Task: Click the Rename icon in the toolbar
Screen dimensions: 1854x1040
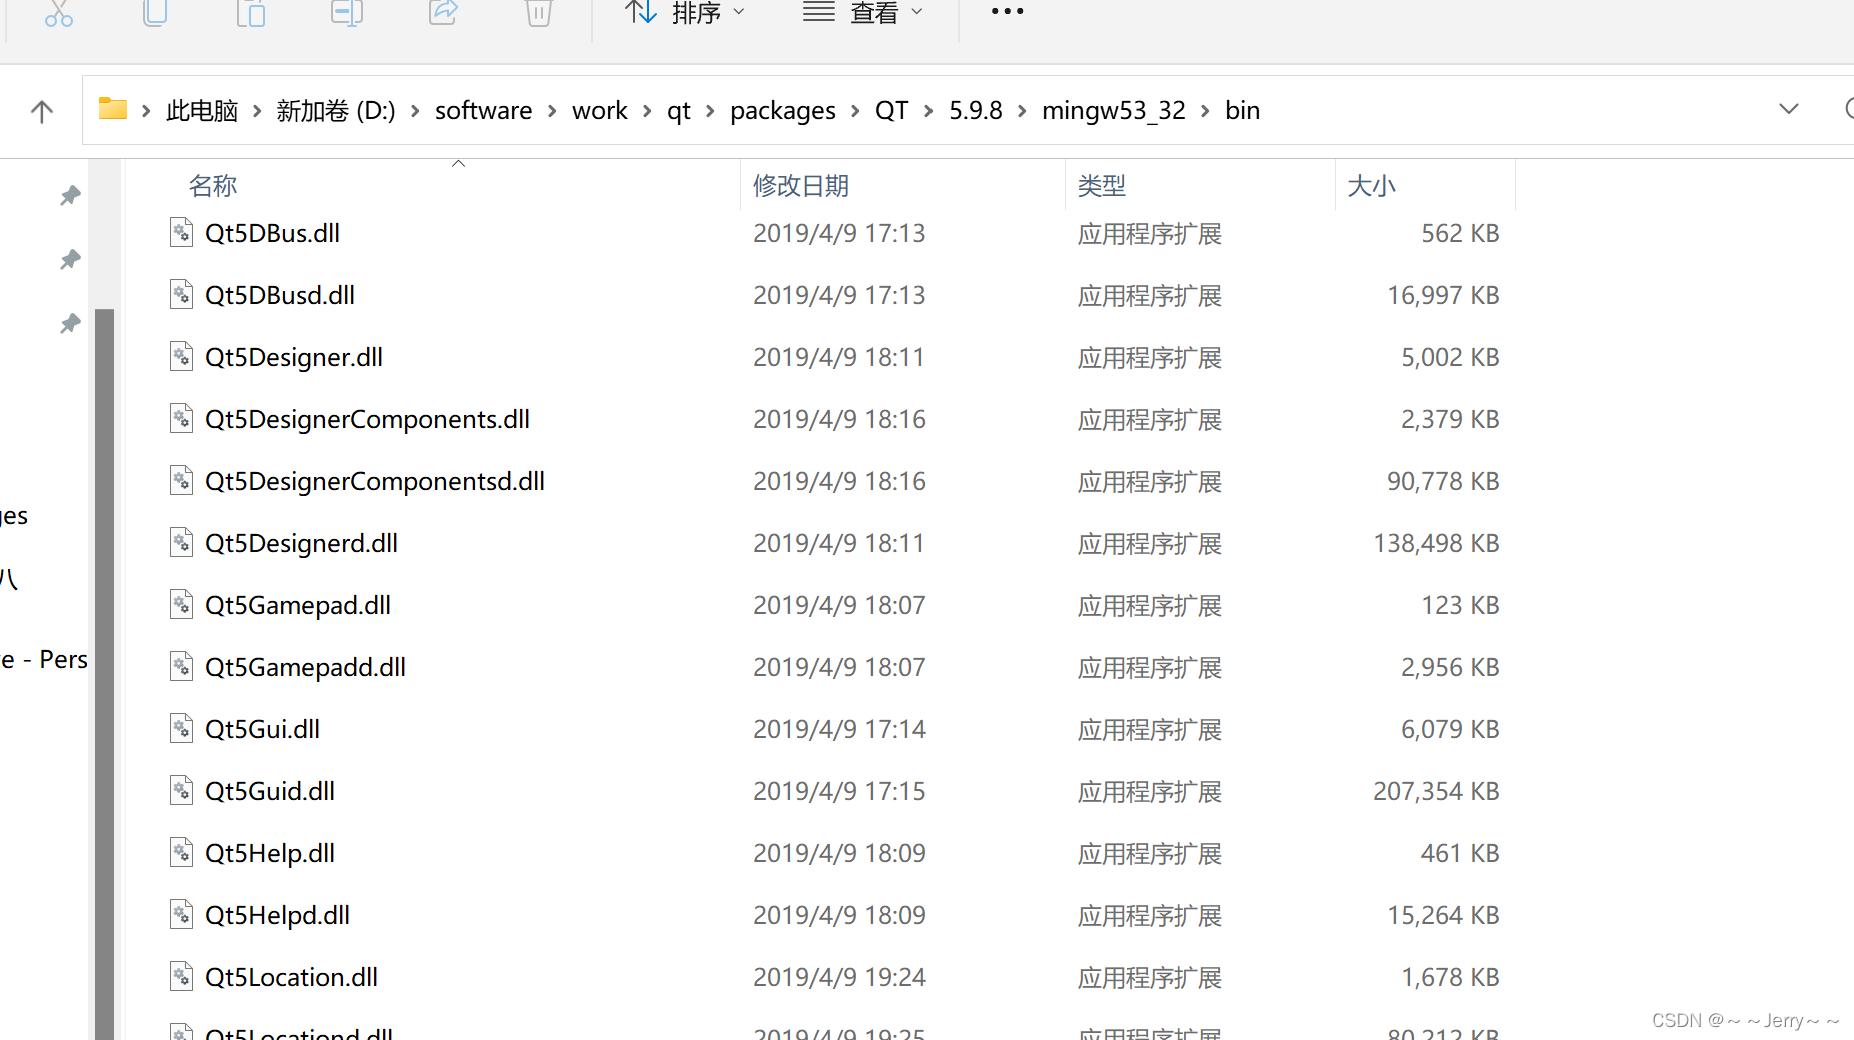Action: point(346,14)
